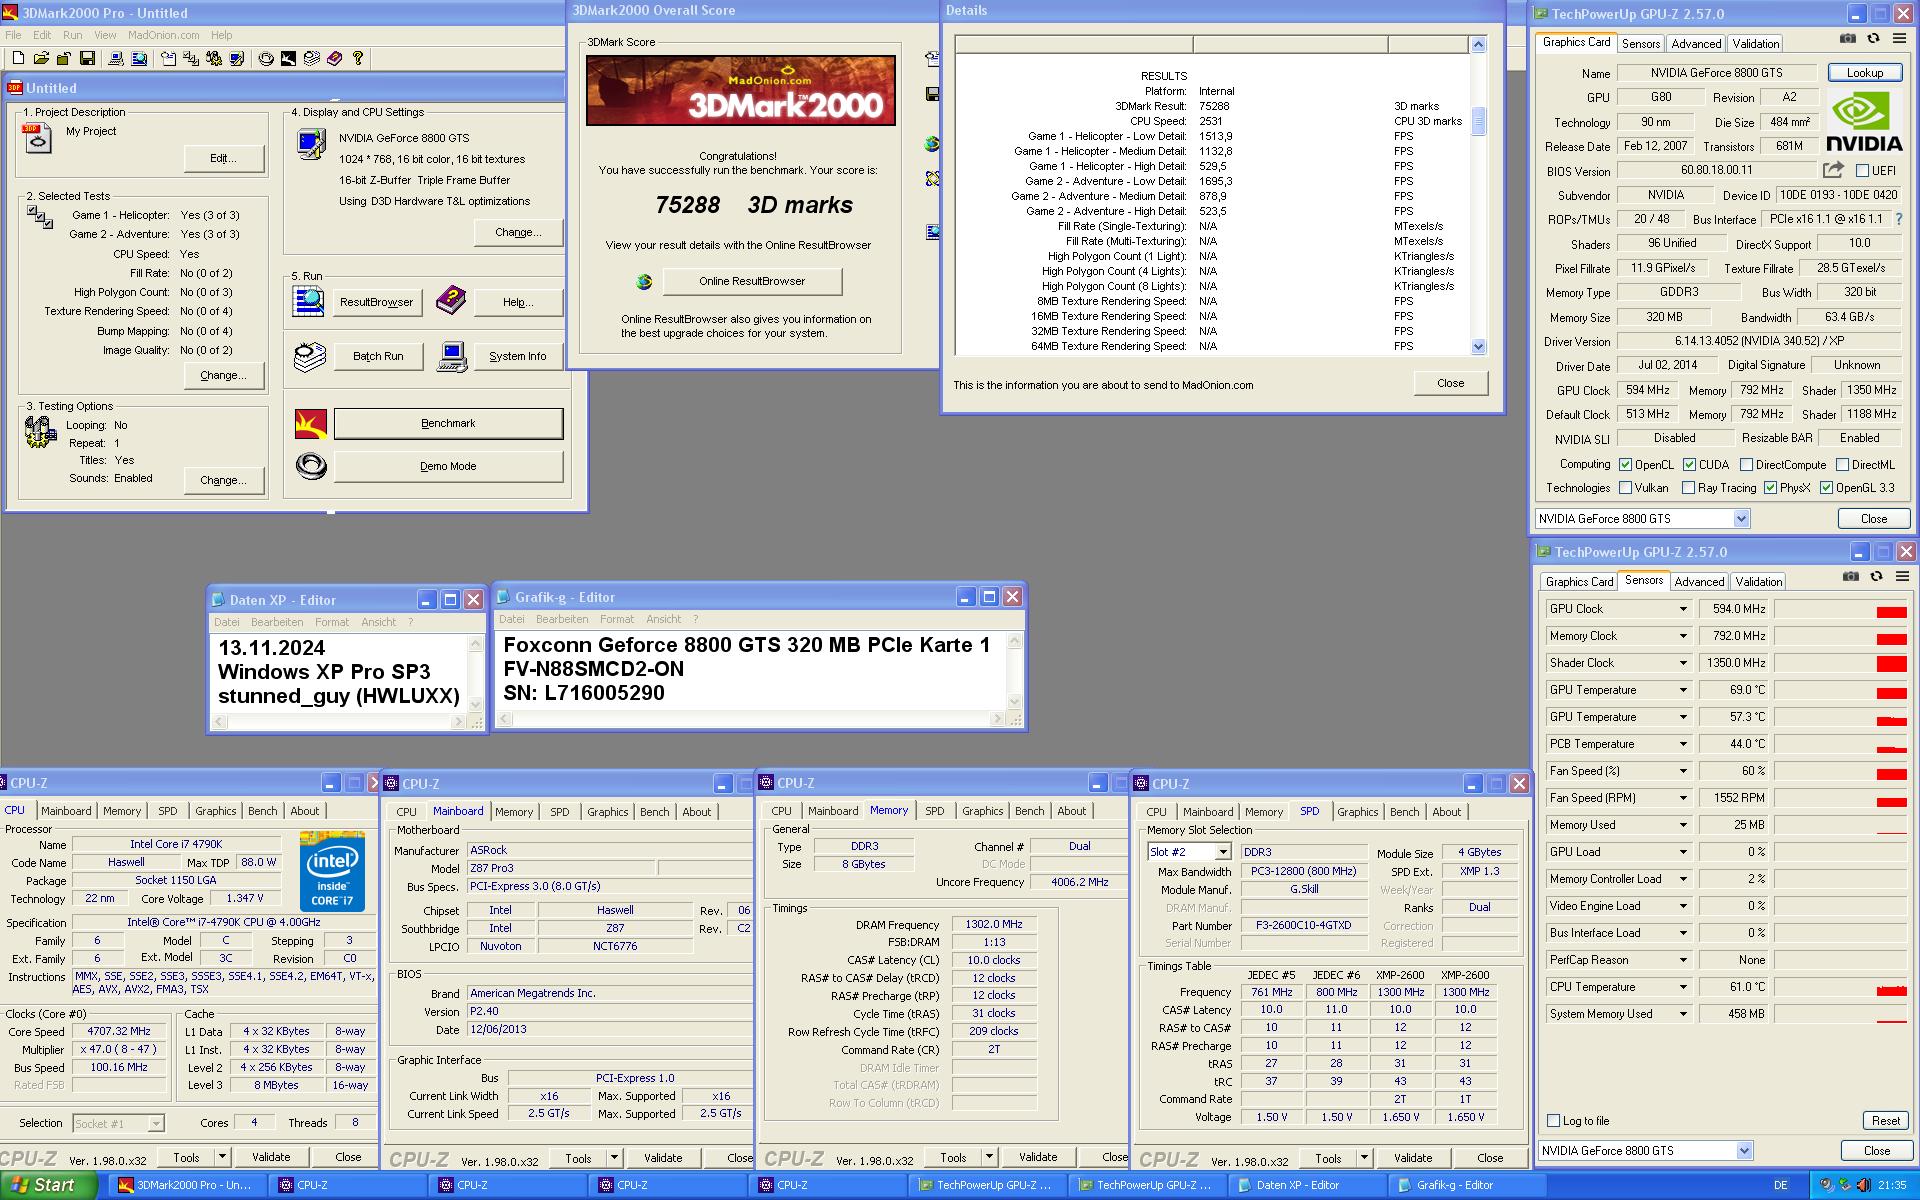Toggle DirectCompute checkbox in GPU-Z
The height and width of the screenshot is (1200, 1920).
tap(1746, 465)
